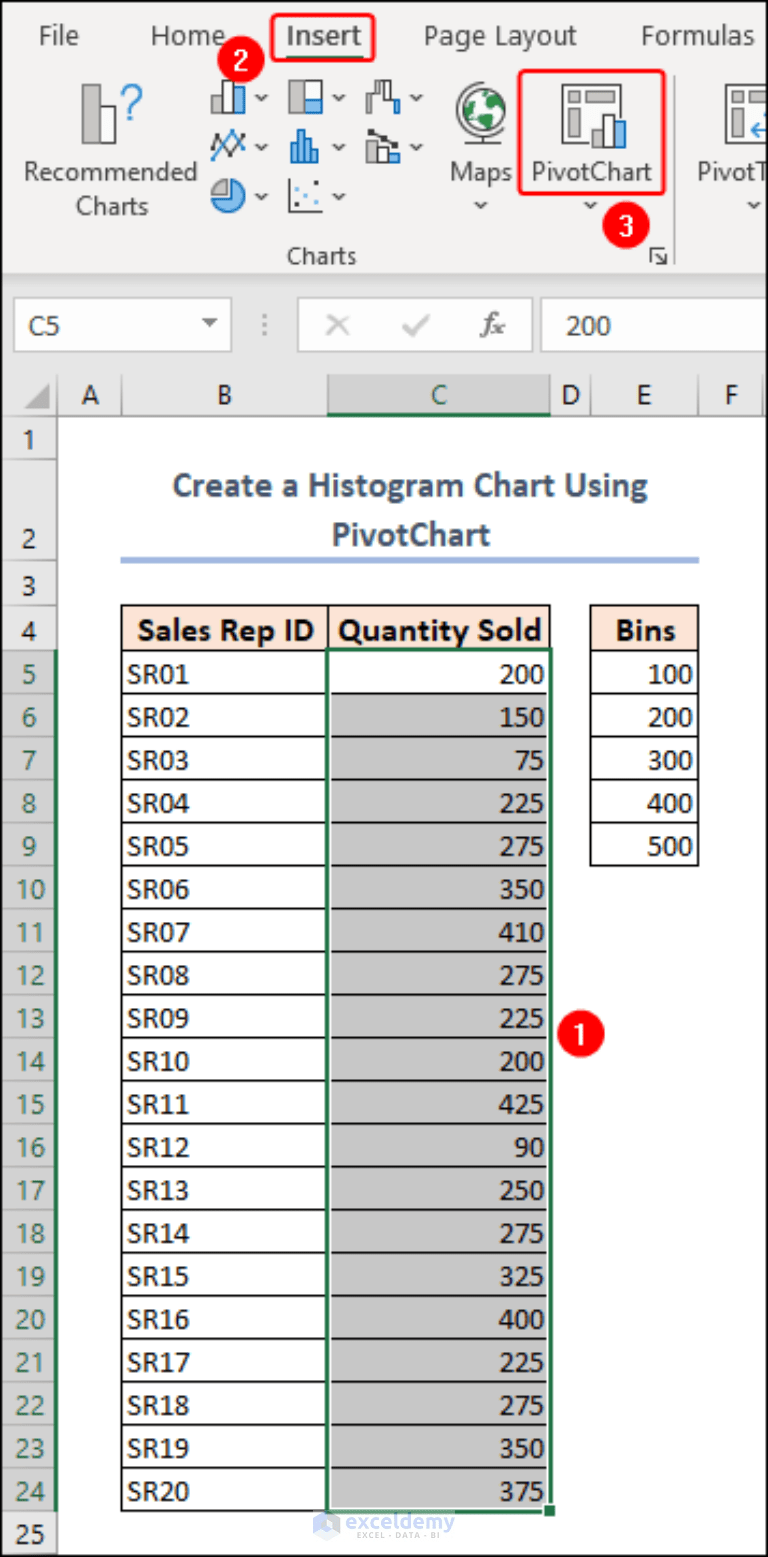The image size is (768, 1557).
Task: Select the Insert Column Chart icon
Action: click(228, 97)
